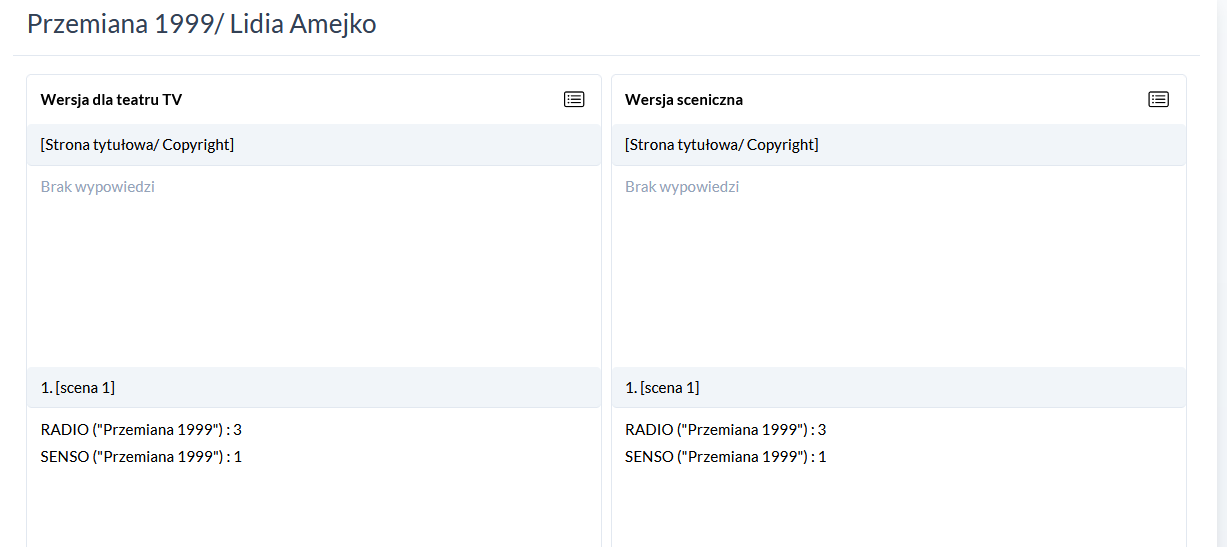Click RADIO character line in TV version
This screenshot has width=1227, height=547.
click(141, 430)
